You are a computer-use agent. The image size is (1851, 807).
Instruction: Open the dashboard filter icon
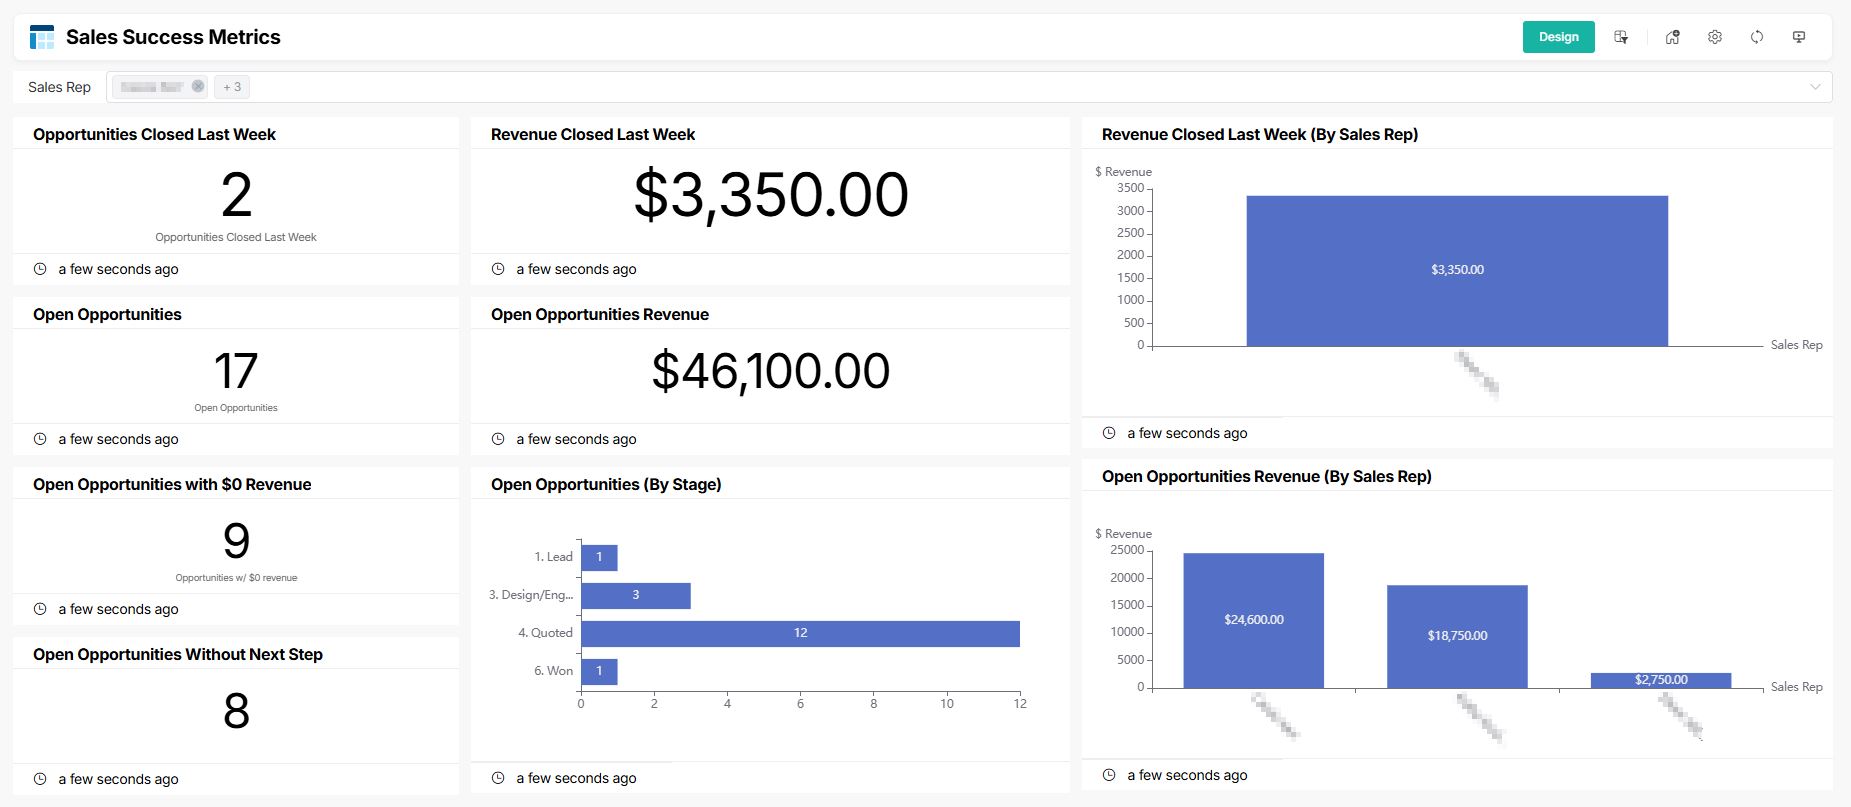(1621, 37)
